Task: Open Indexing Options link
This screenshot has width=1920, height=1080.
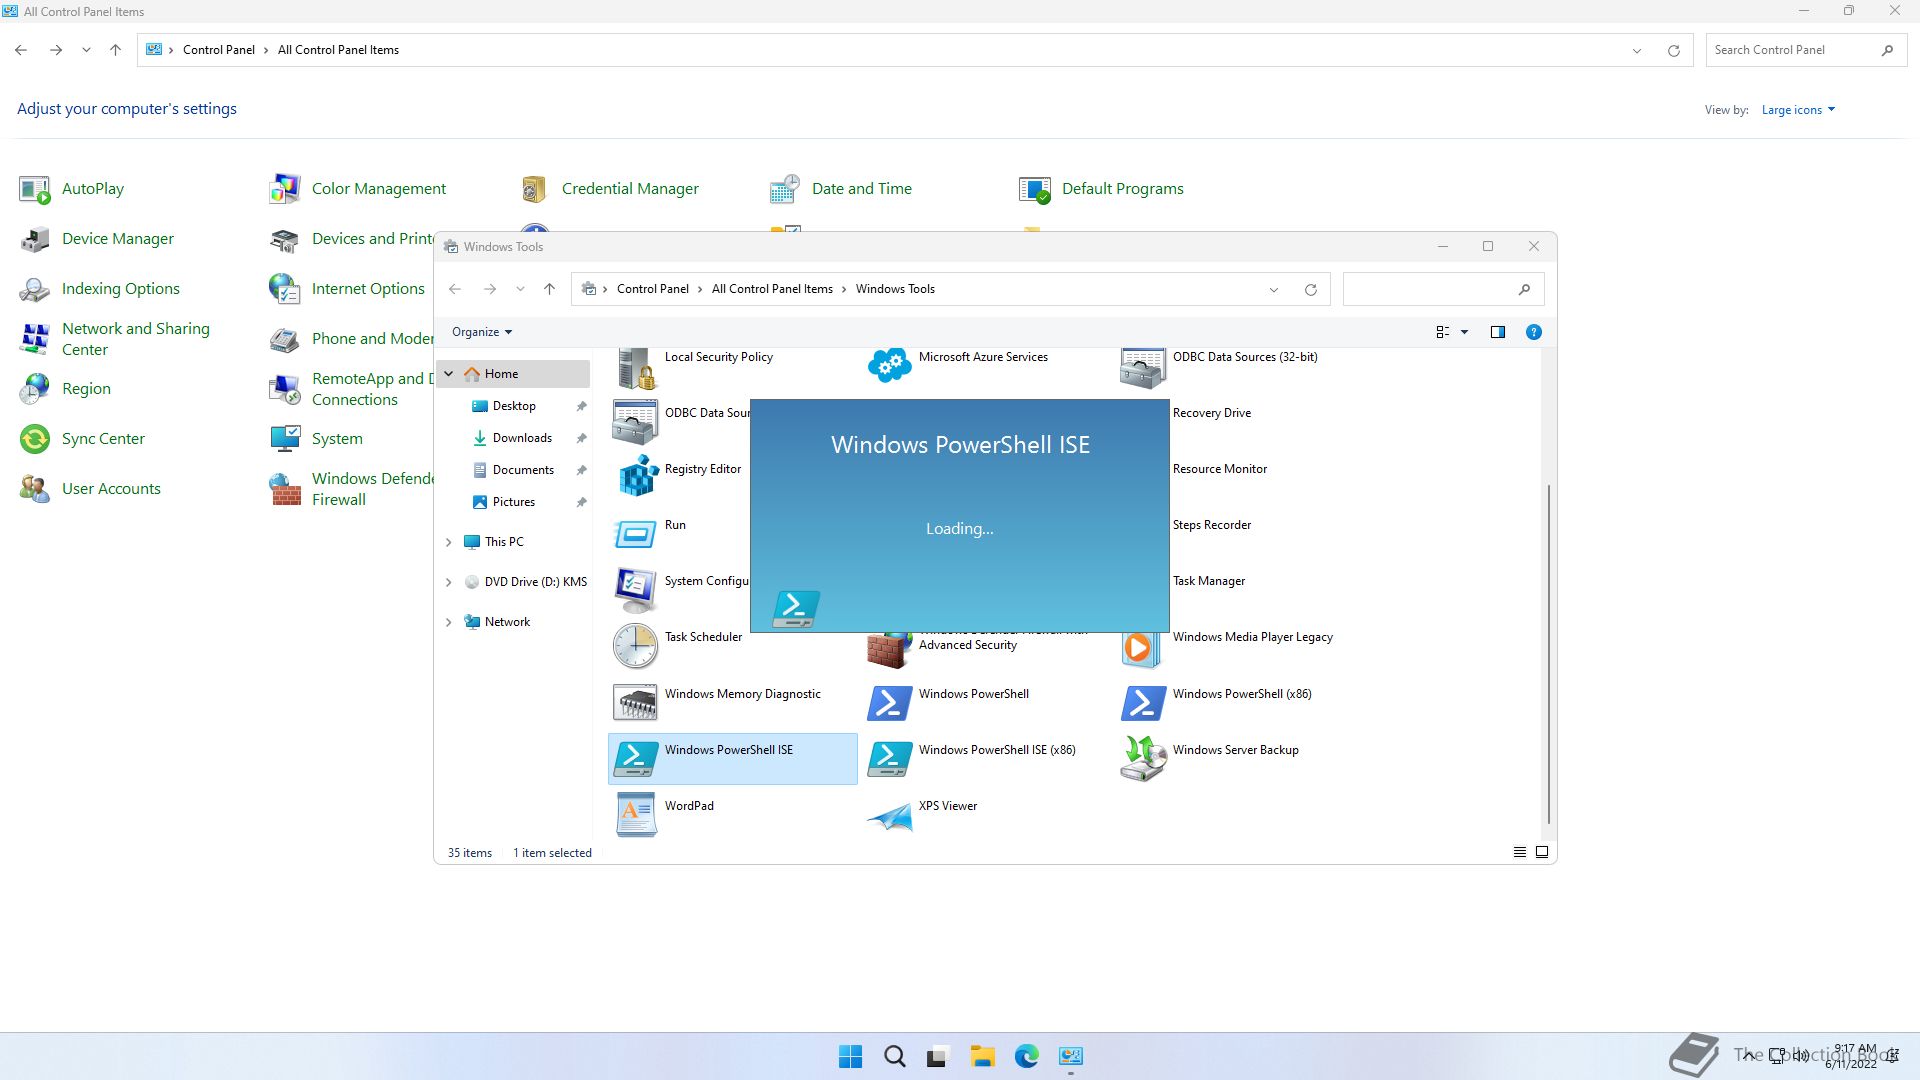Action: (x=120, y=289)
